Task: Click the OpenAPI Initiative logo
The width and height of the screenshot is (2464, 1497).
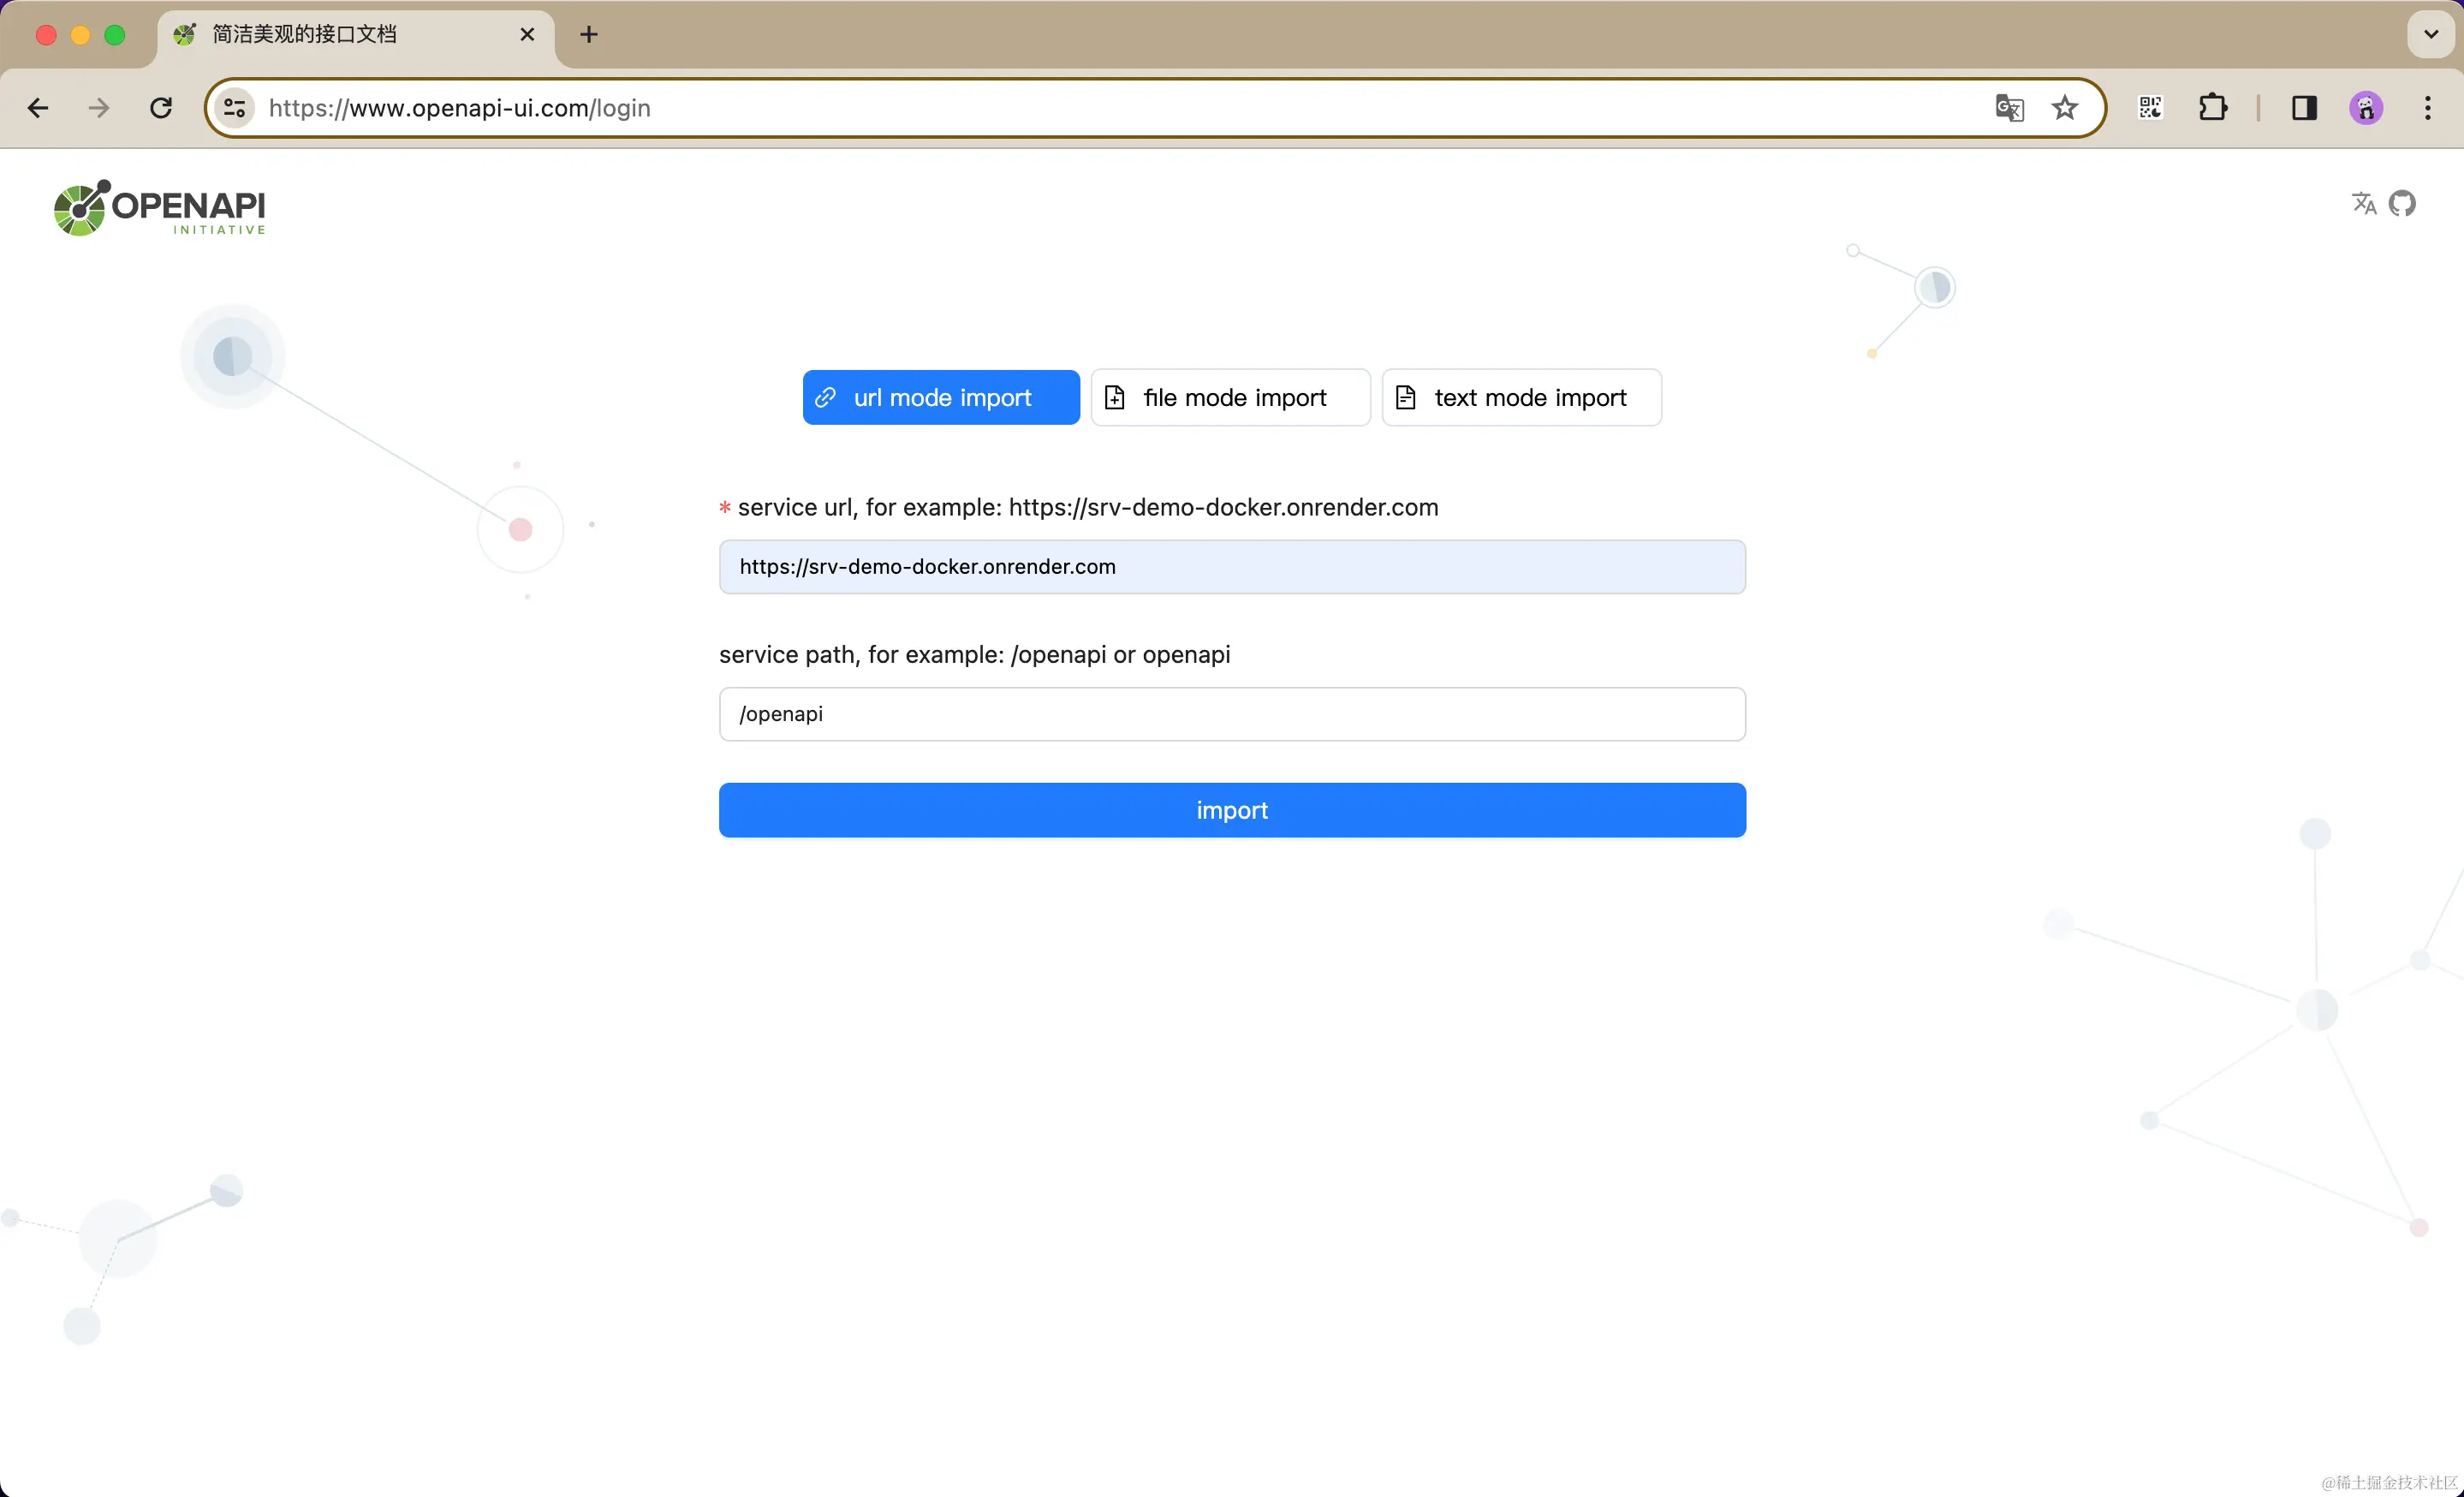Action: click(160, 208)
